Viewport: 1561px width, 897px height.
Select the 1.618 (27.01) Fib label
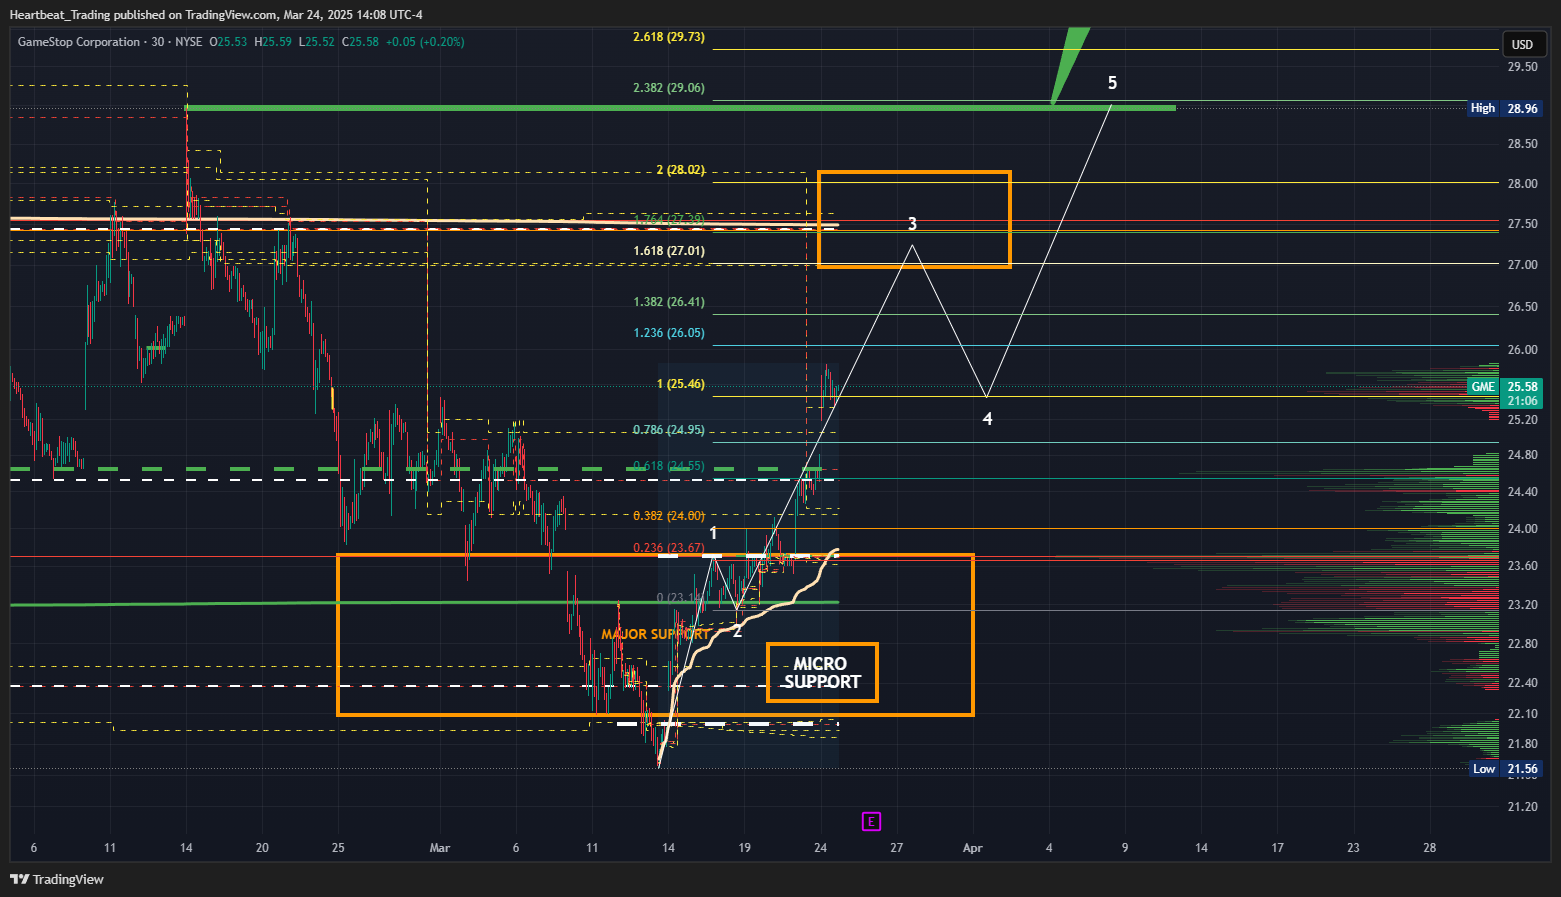(x=669, y=251)
